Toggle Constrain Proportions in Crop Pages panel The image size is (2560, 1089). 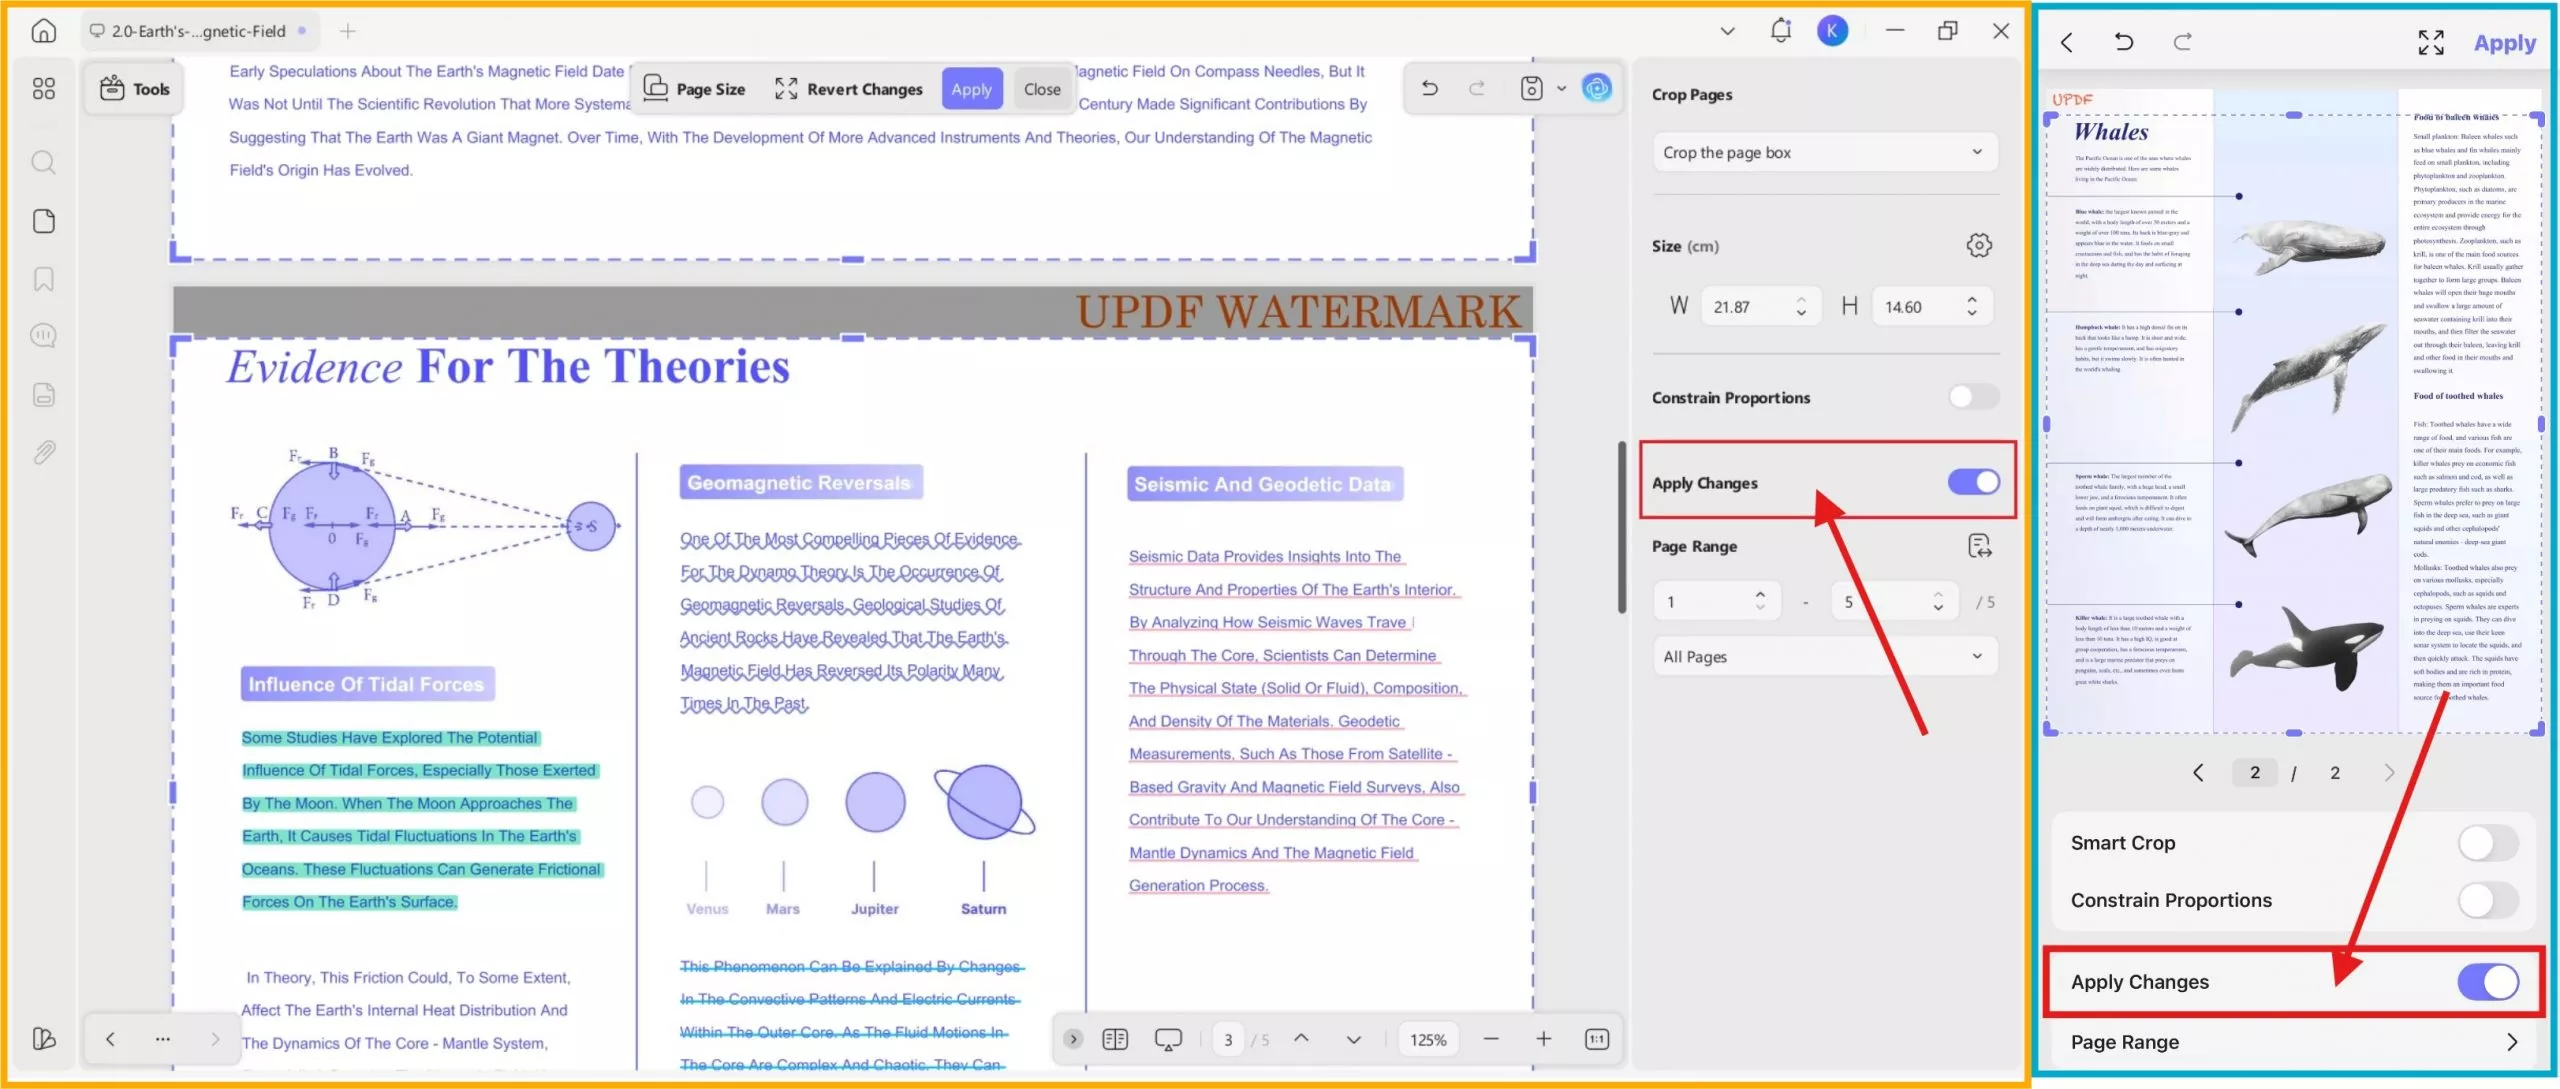click(x=1973, y=397)
